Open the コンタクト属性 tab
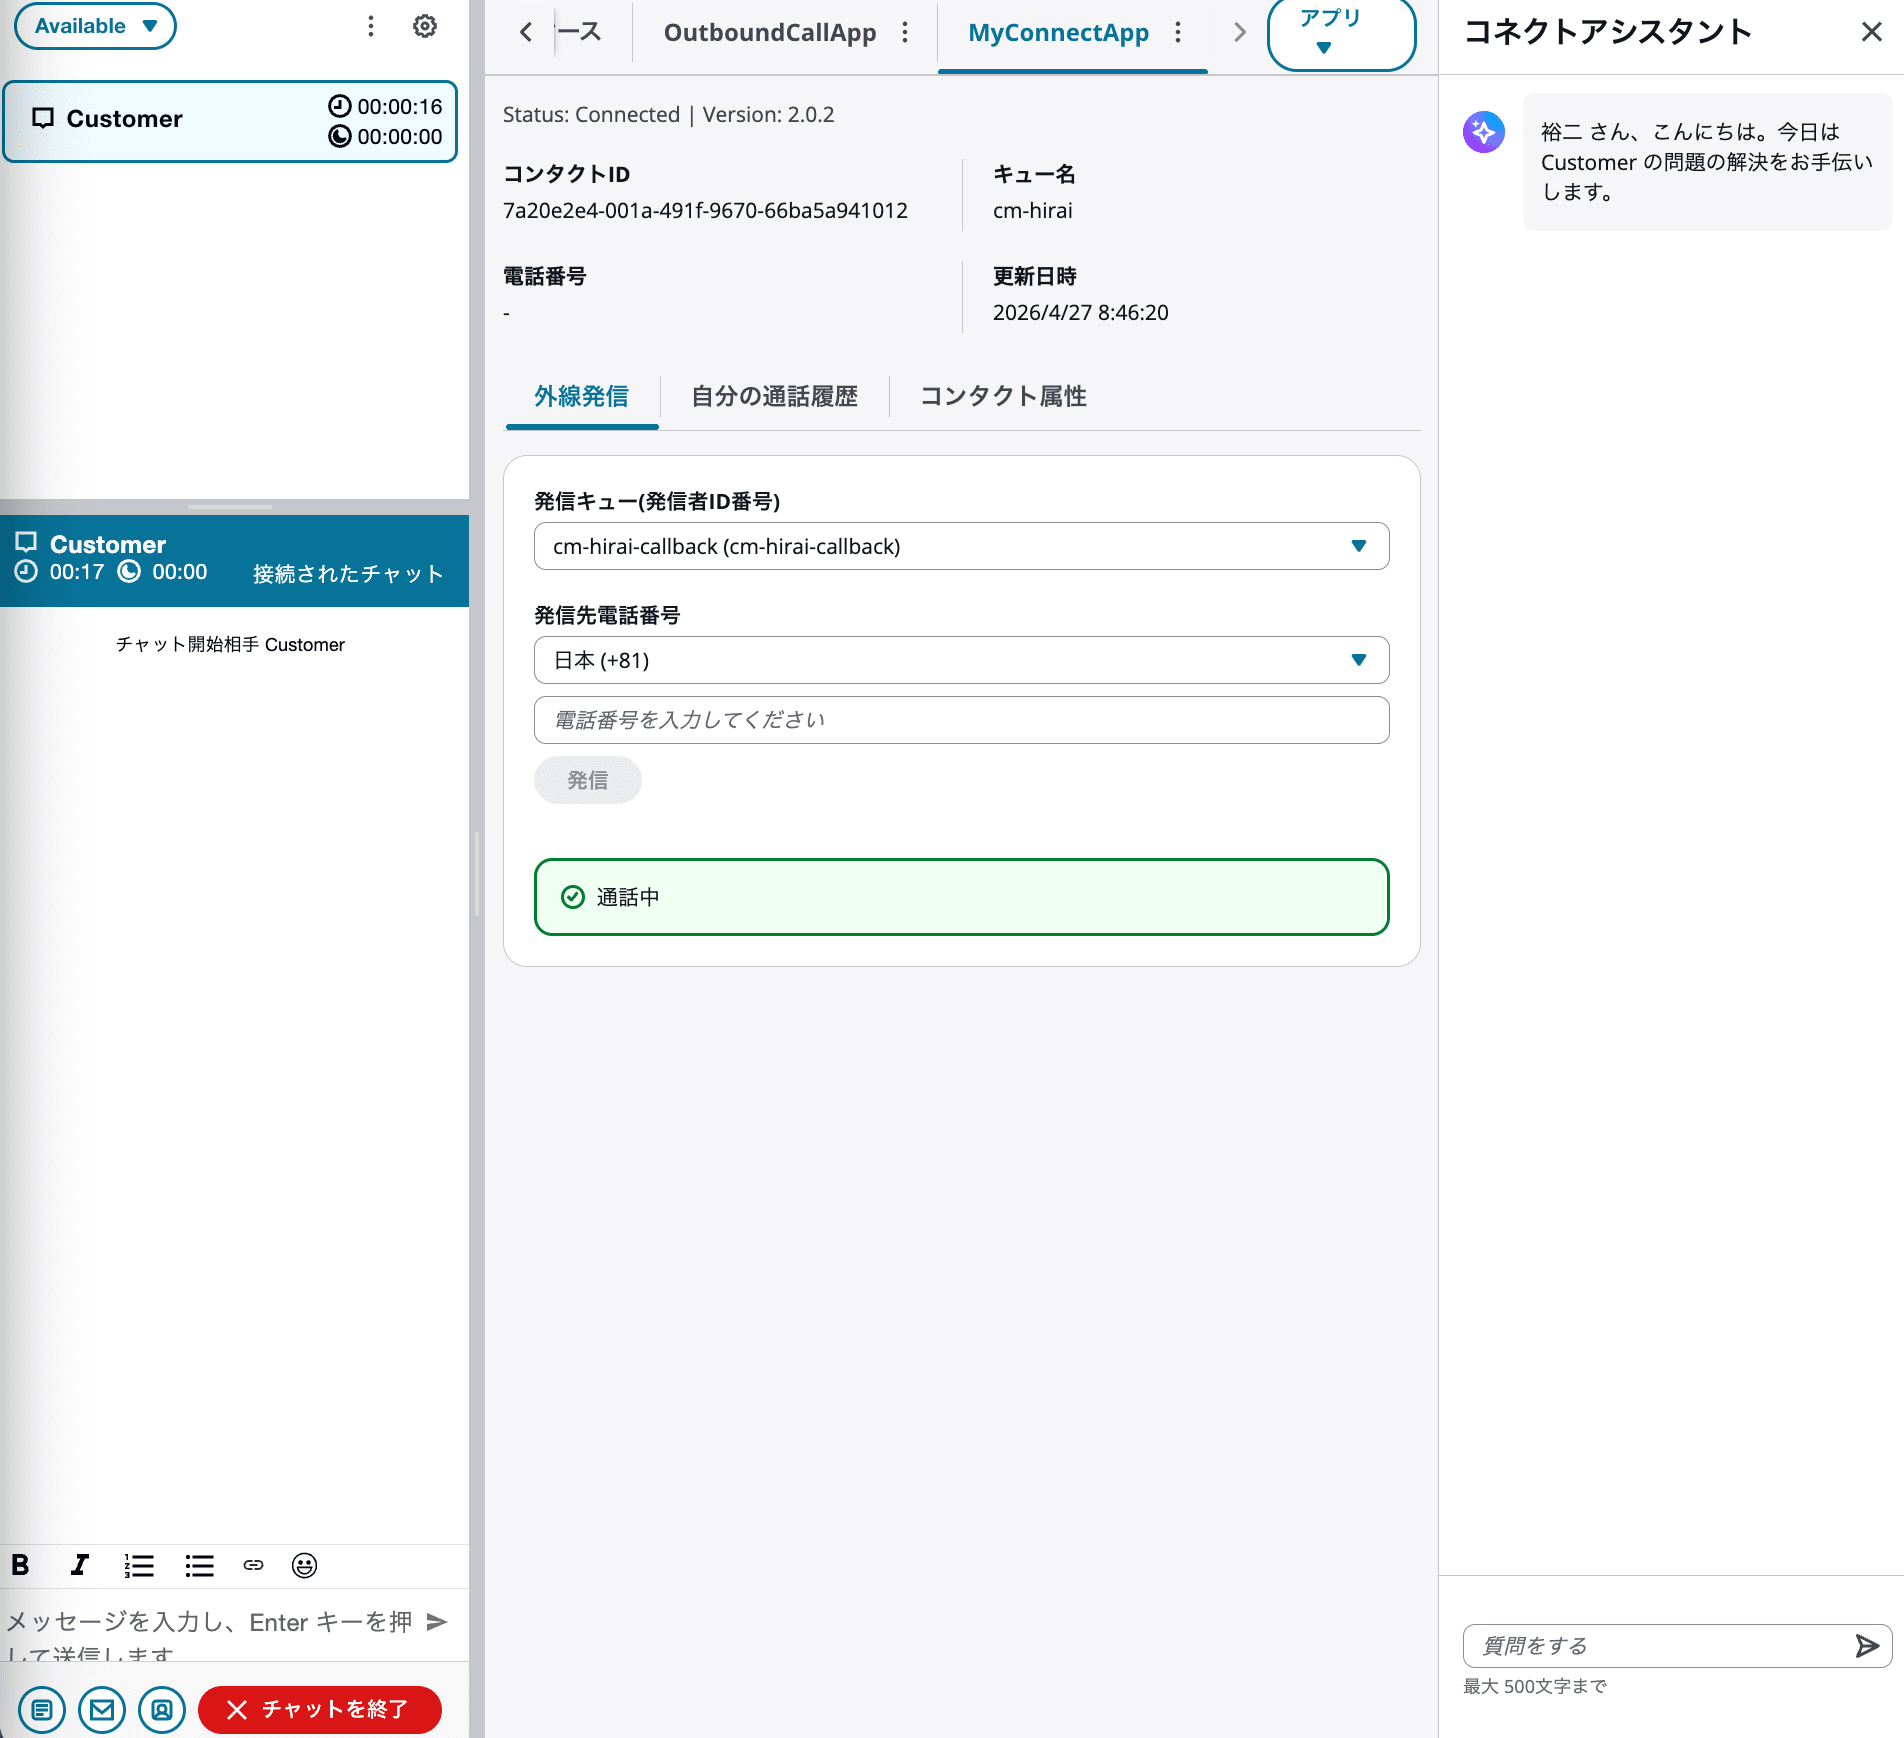The height and width of the screenshot is (1738, 1904). 1003,396
